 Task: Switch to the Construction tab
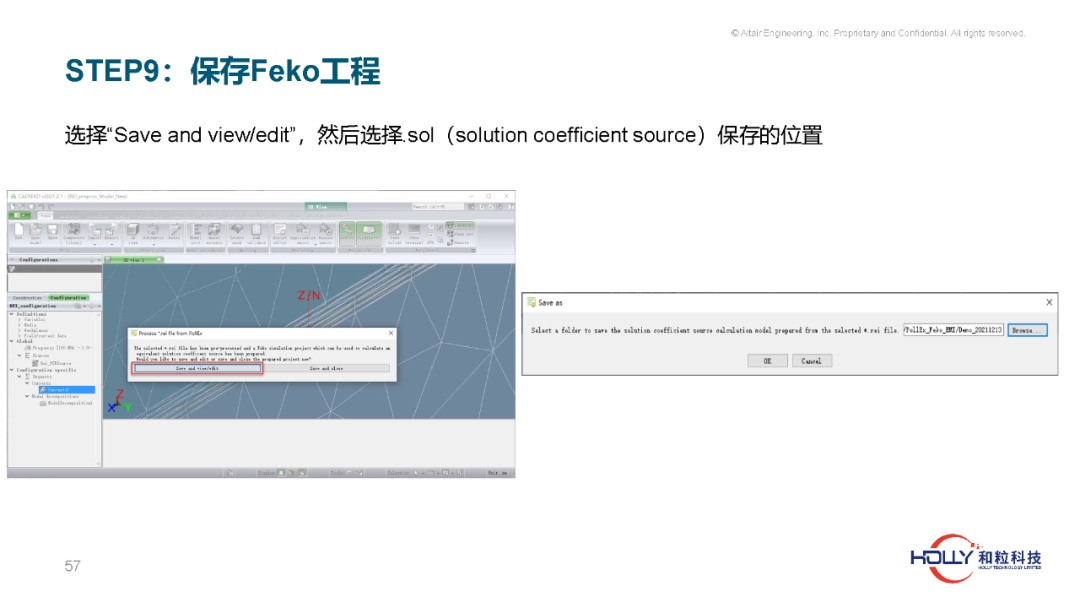(27, 297)
